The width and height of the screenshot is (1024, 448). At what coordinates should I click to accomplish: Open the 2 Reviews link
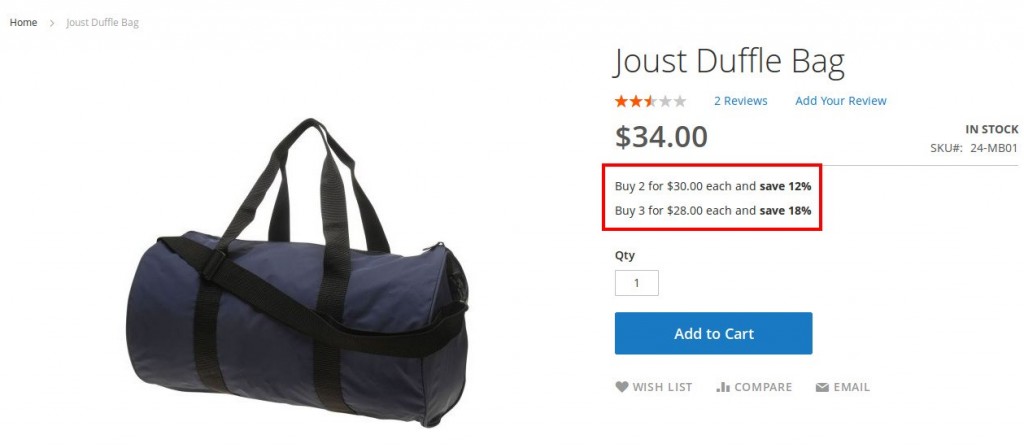pos(741,101)
